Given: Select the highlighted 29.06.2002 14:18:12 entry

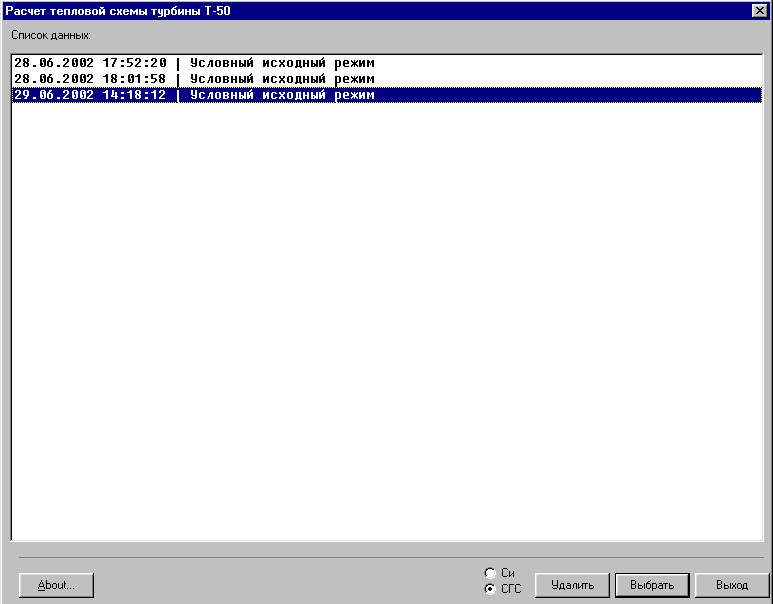Looking at the screenshot, I should (x=387, y=95).
